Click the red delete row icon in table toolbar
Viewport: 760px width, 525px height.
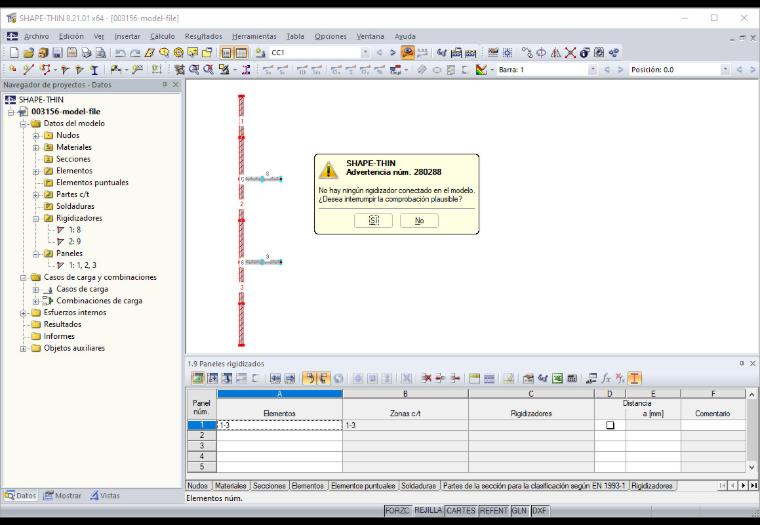(426, 379)
